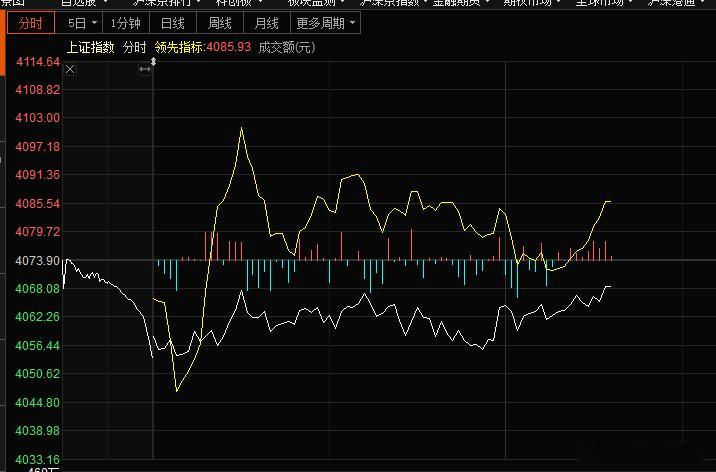Click the 领先指标:4085.93 indicator text

[x=203, y=47]
